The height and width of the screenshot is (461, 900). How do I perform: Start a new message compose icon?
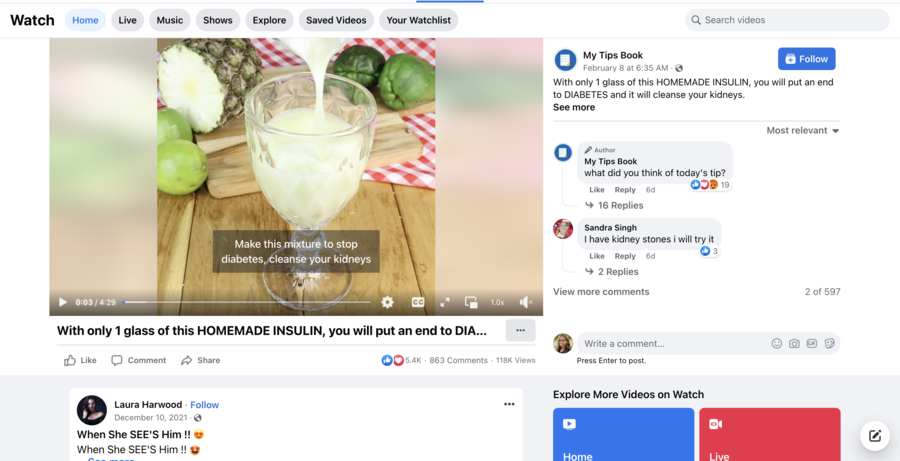[x=874, y=436]
